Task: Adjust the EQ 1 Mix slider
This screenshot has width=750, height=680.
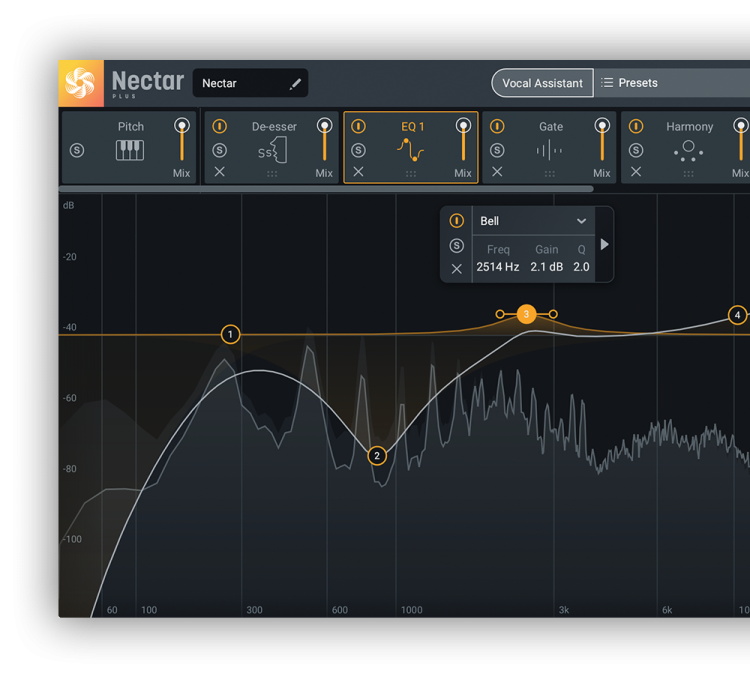Action: 463,139
